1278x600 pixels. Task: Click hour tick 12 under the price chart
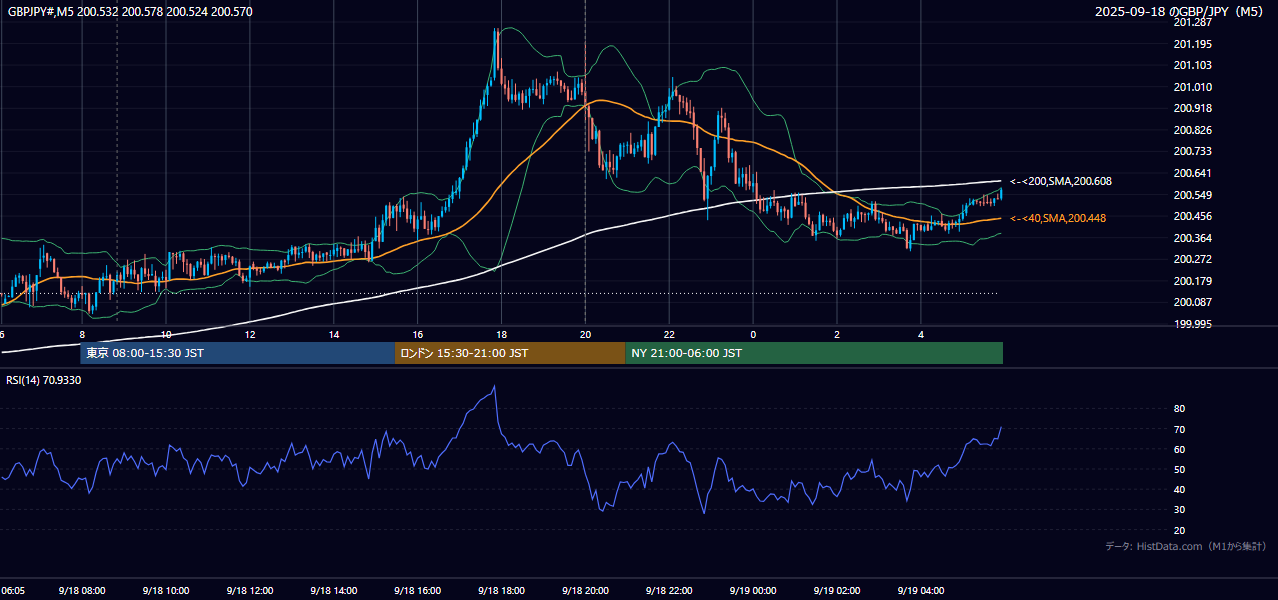pos(249,335)
